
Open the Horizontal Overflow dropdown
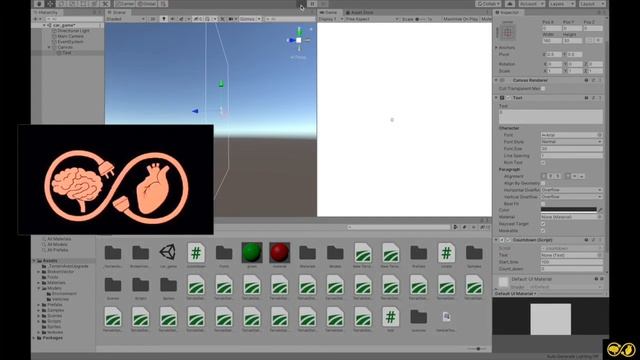[x=571, y=190]
